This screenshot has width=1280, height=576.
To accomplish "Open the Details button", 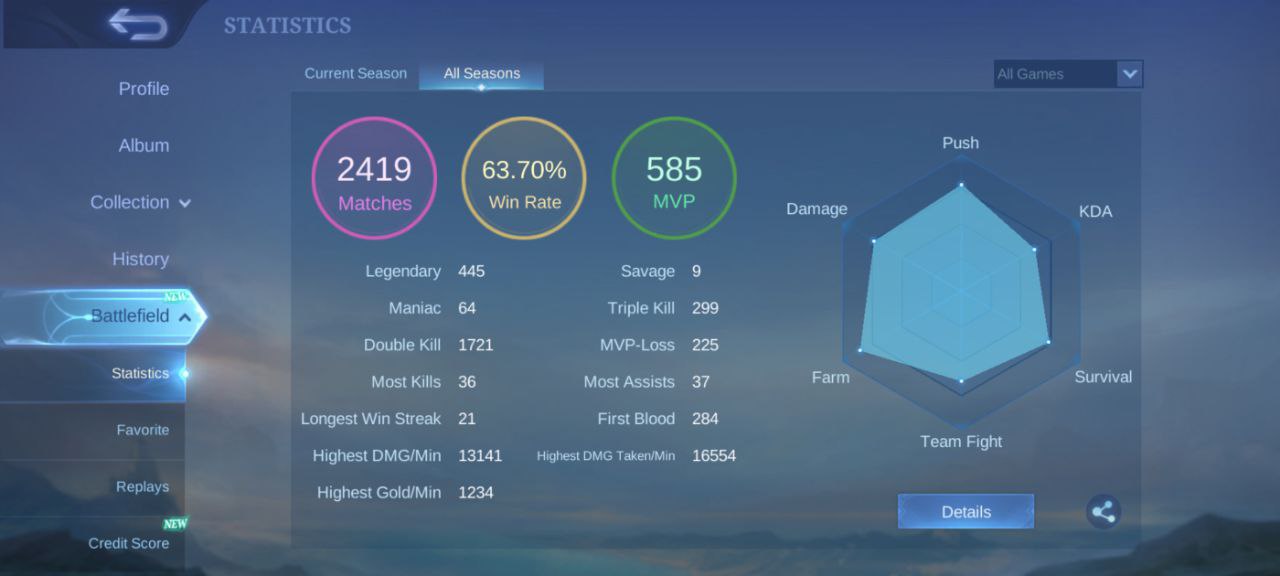I will pyautogui.click(x=966, y=511).
